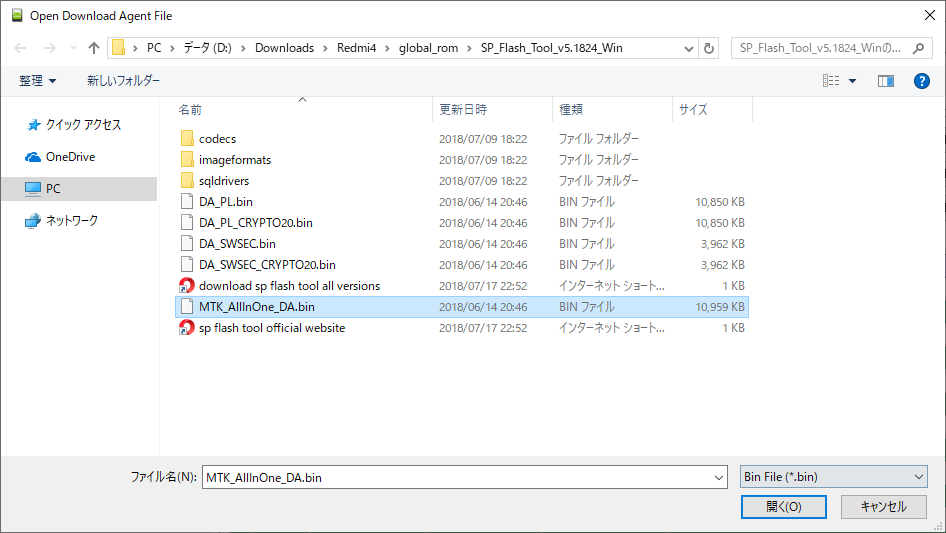
Task: Select MTK_AllInOne_DA.bin file icon
Action: (187, 307)
